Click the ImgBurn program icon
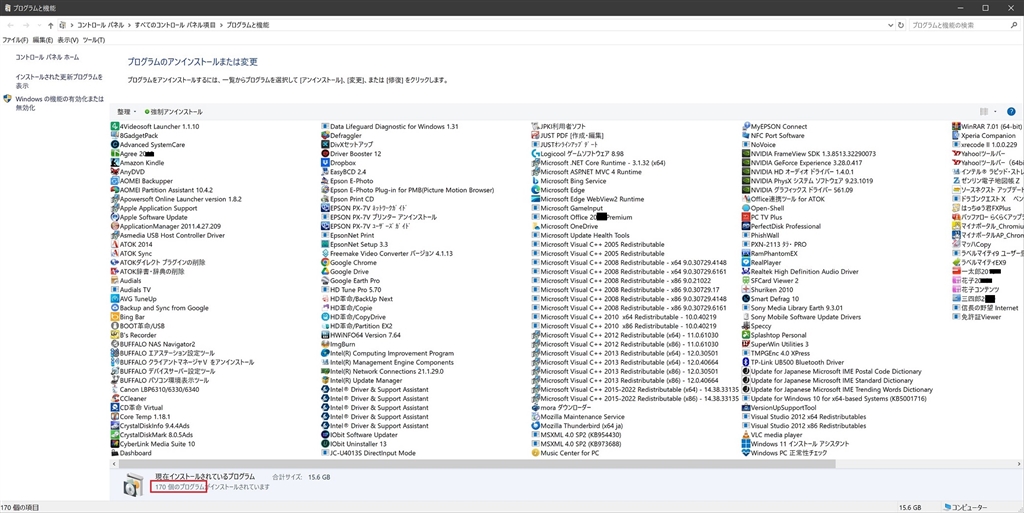Image resolution: width=1024 pixels, height=513 pixels. [325, 344]
